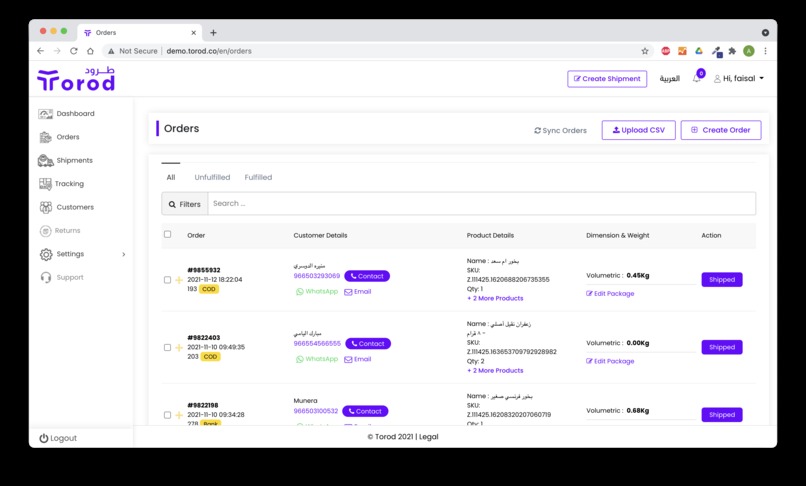Tick the select-all orders checkbox
The width and height of the screenshot is (806, 486).
(168, 235)
